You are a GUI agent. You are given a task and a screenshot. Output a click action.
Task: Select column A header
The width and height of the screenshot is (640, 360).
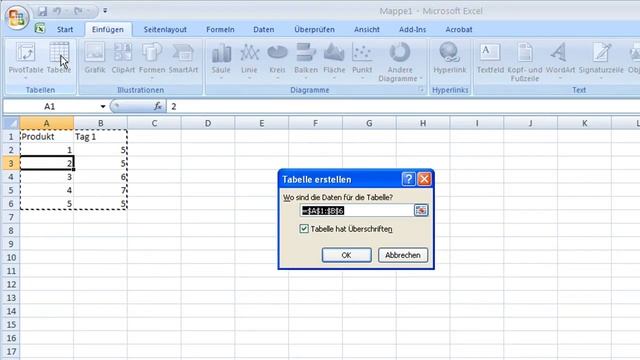[x=47, y=123]
